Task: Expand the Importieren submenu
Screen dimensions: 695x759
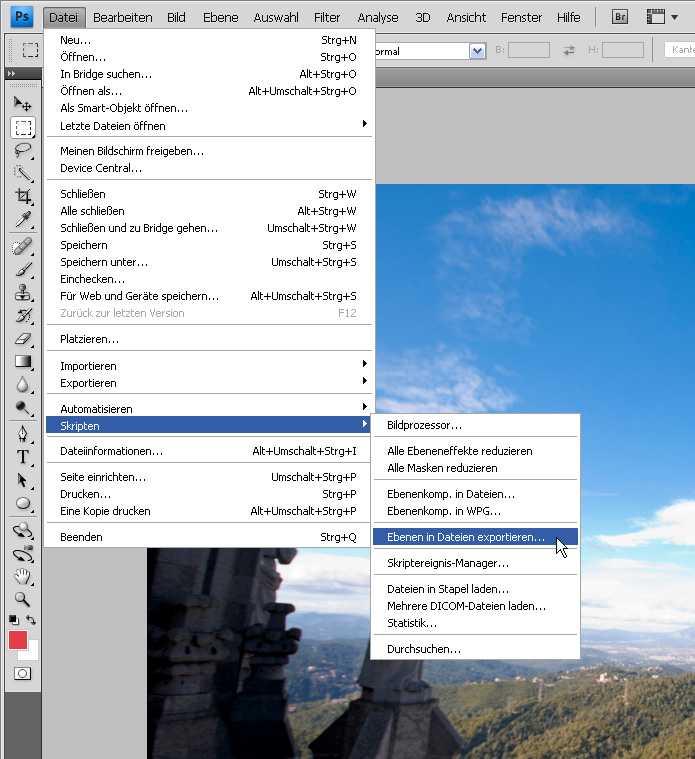Action: [x=209, y=366]
